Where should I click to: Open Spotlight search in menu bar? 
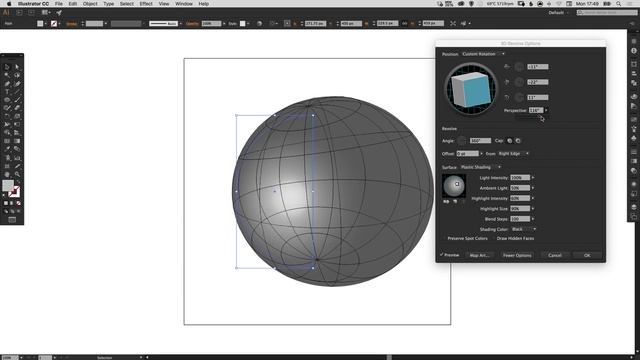(619, 4)
